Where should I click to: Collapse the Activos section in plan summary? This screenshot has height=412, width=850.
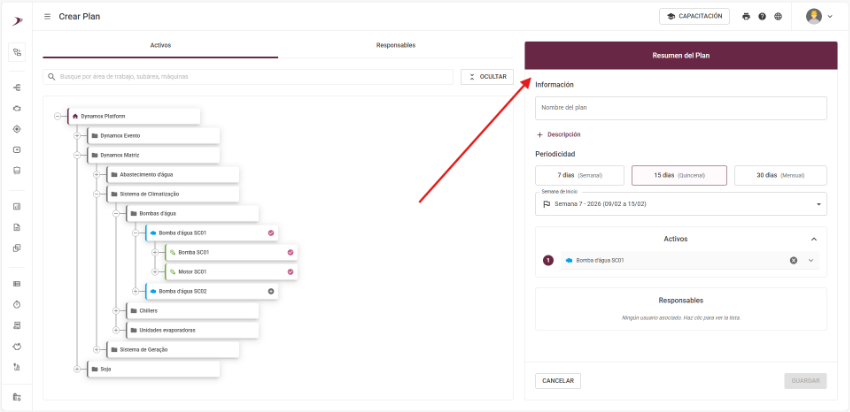coord(814,239)
